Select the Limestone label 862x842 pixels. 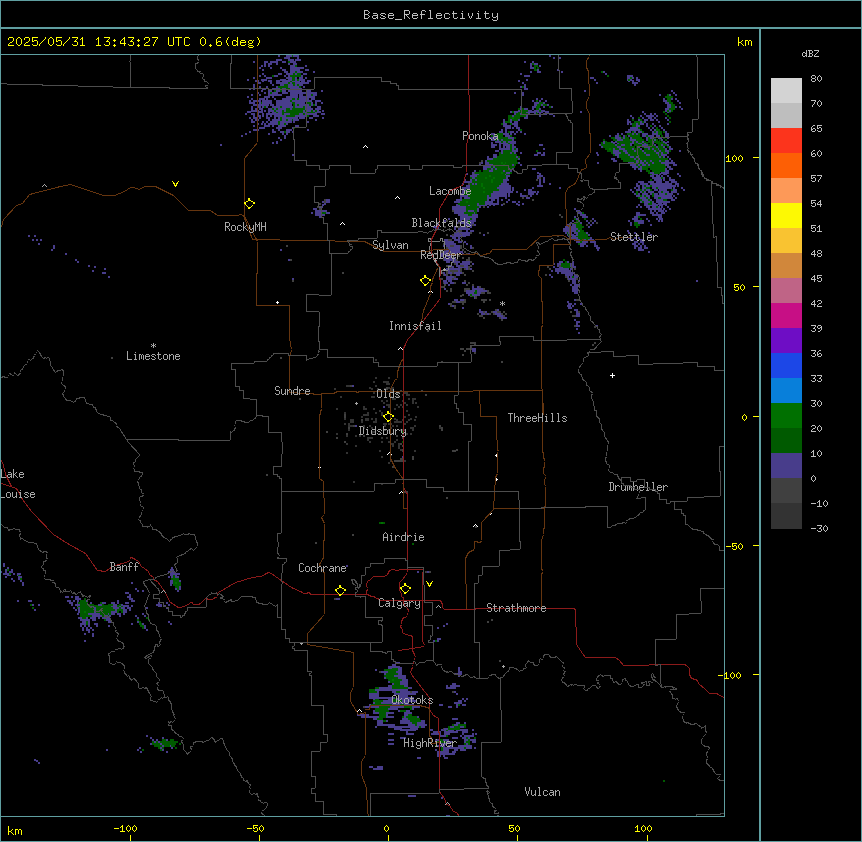point(153,356)
